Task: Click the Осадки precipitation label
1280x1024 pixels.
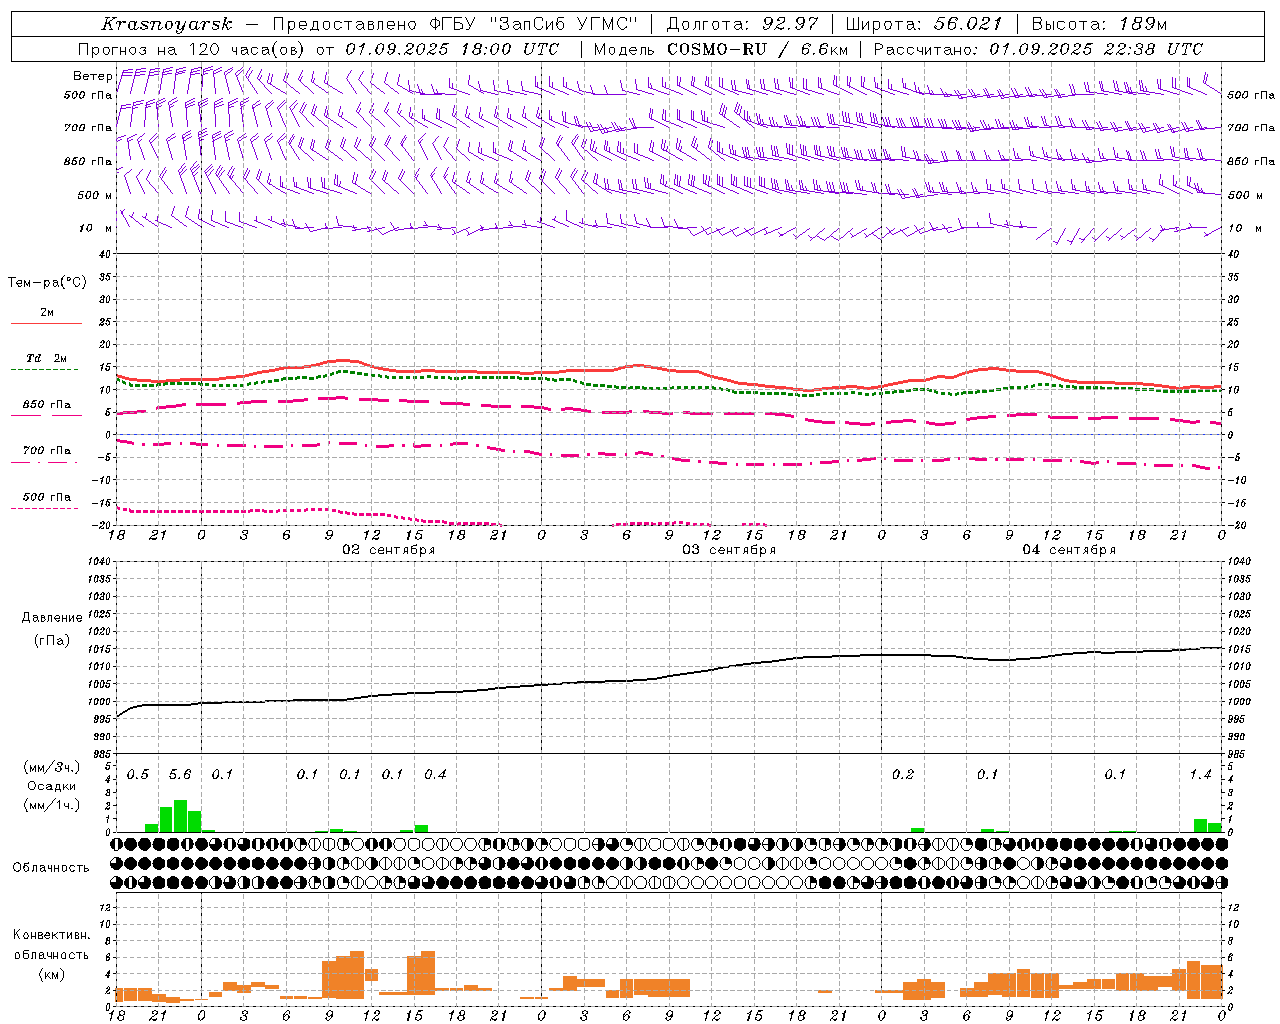Action: tap(52, 786)
